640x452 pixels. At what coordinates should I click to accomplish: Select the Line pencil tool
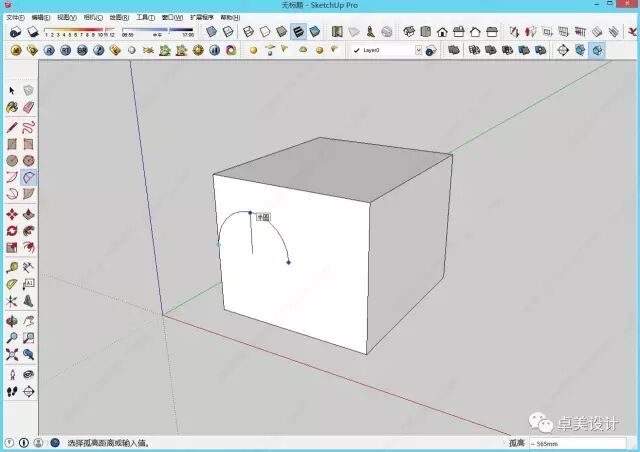12,127
